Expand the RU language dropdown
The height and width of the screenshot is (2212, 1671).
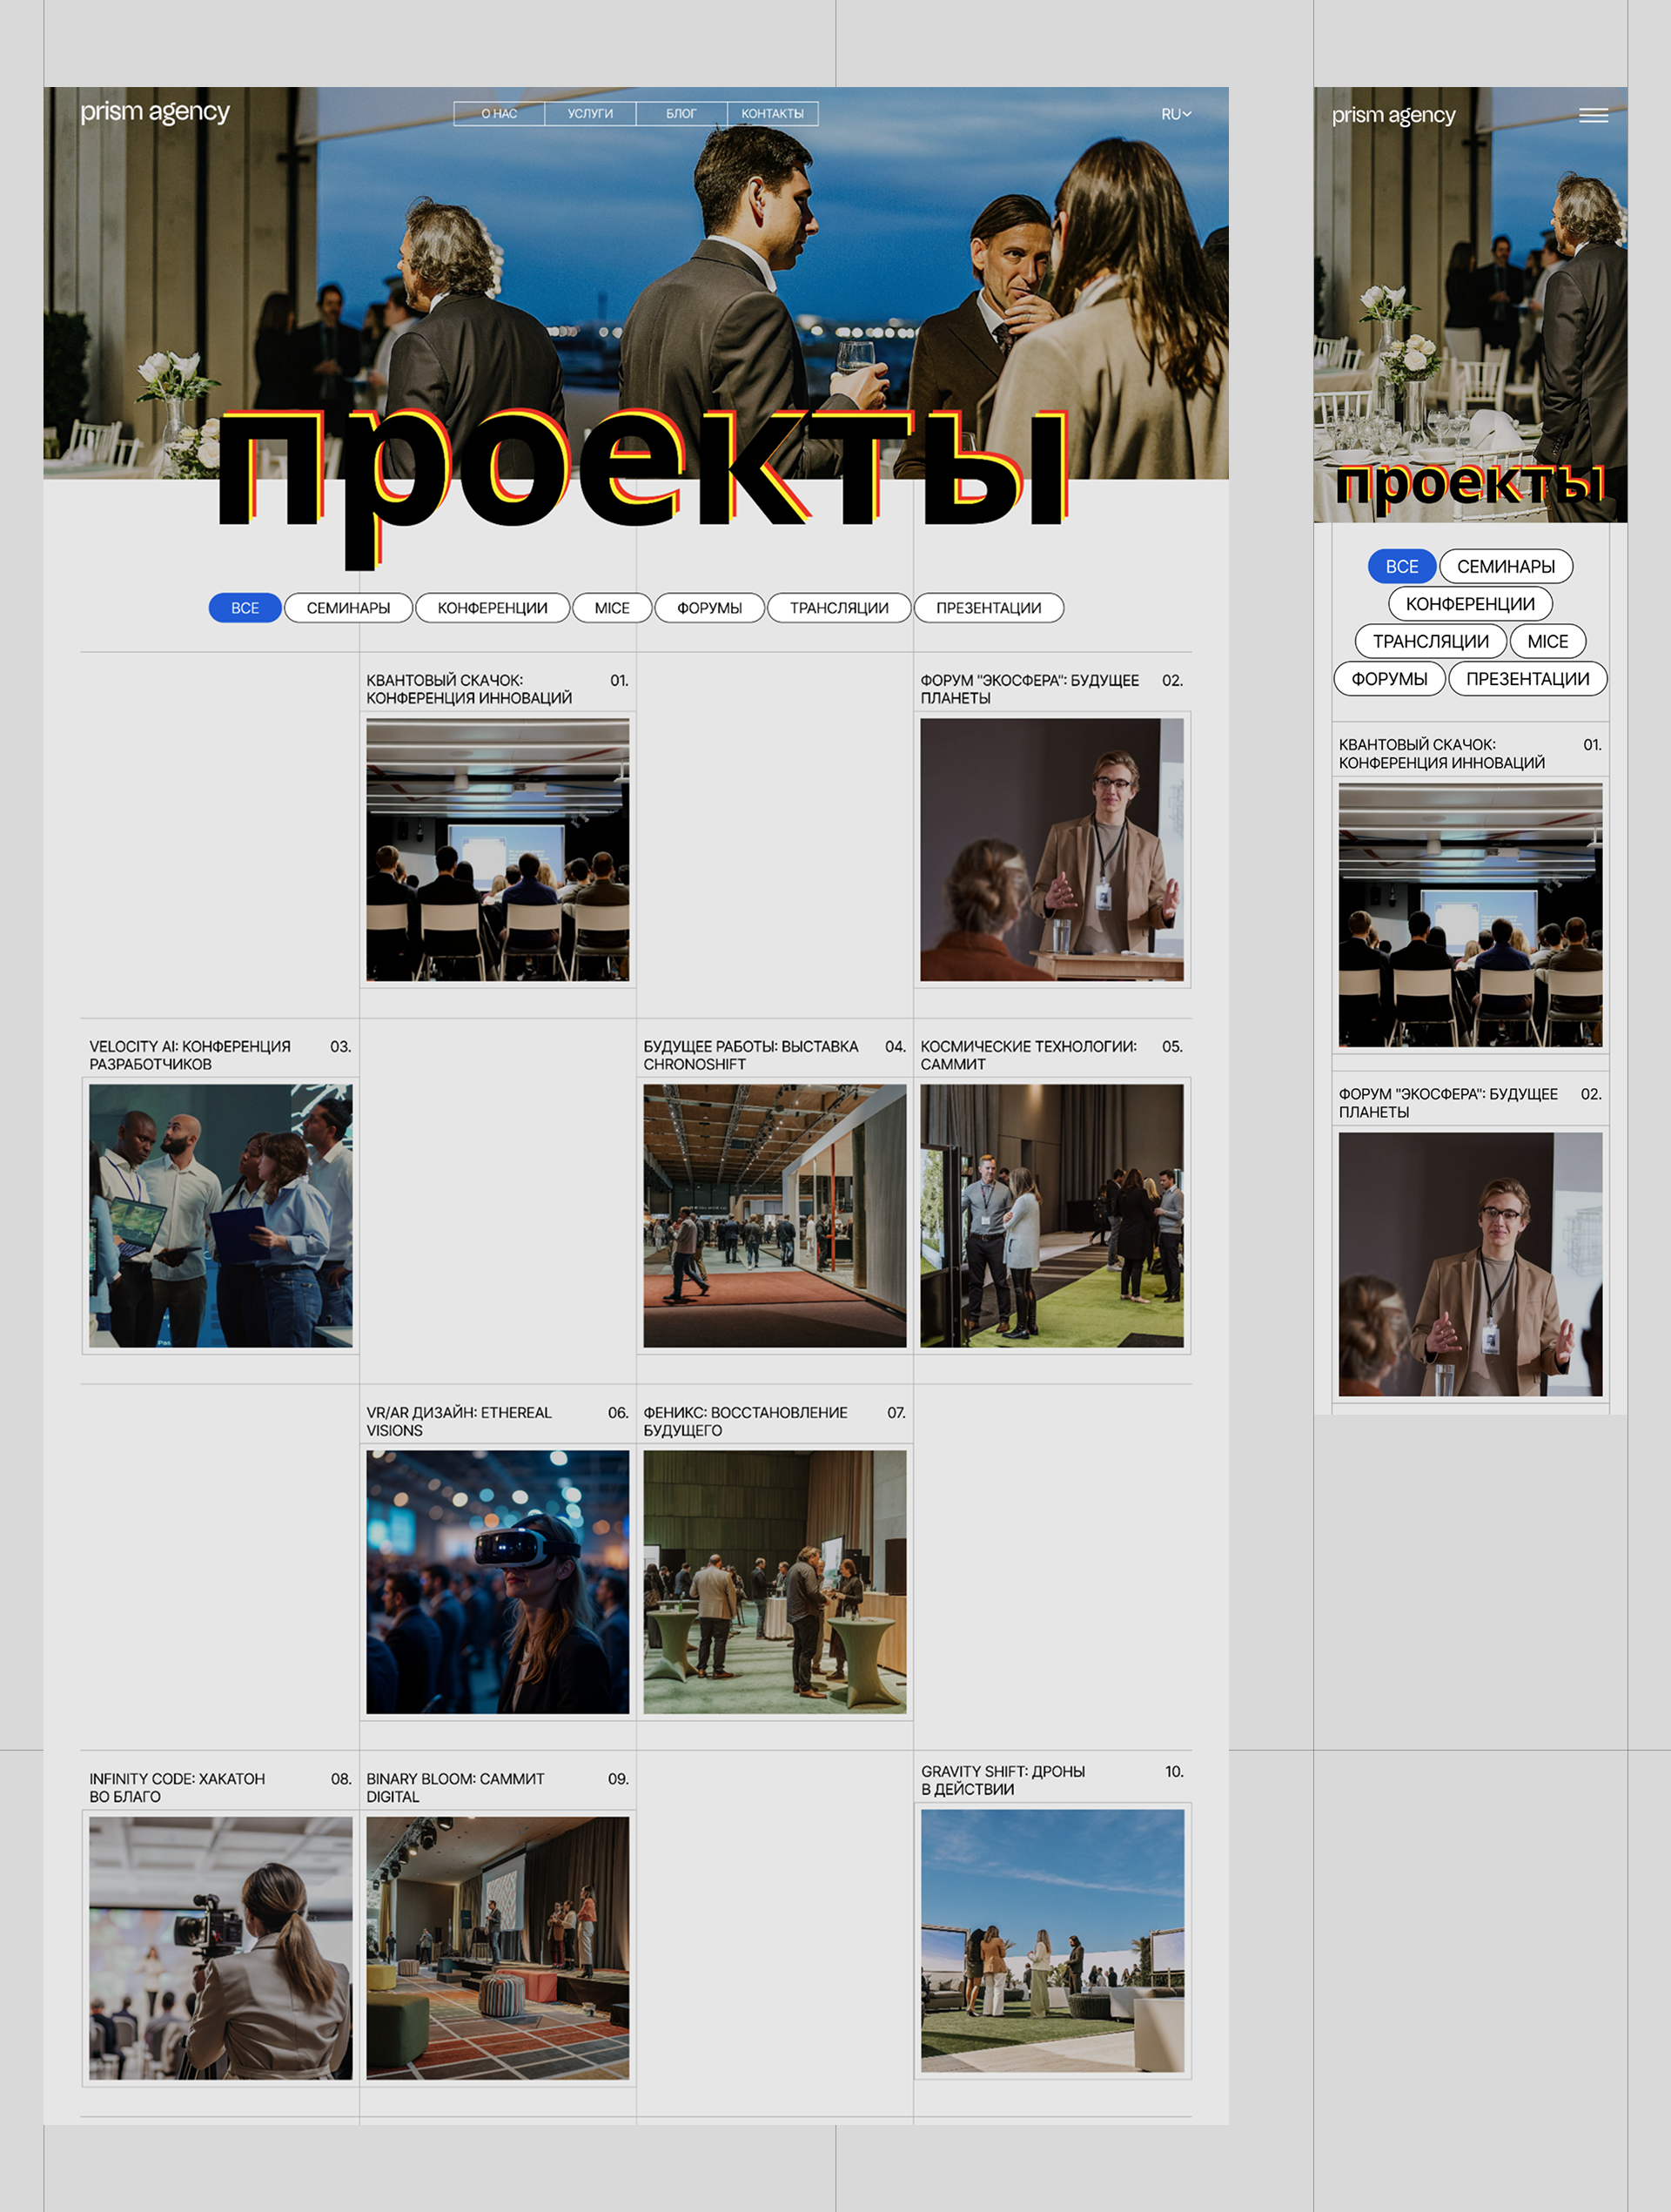(x=1175, y=114)
